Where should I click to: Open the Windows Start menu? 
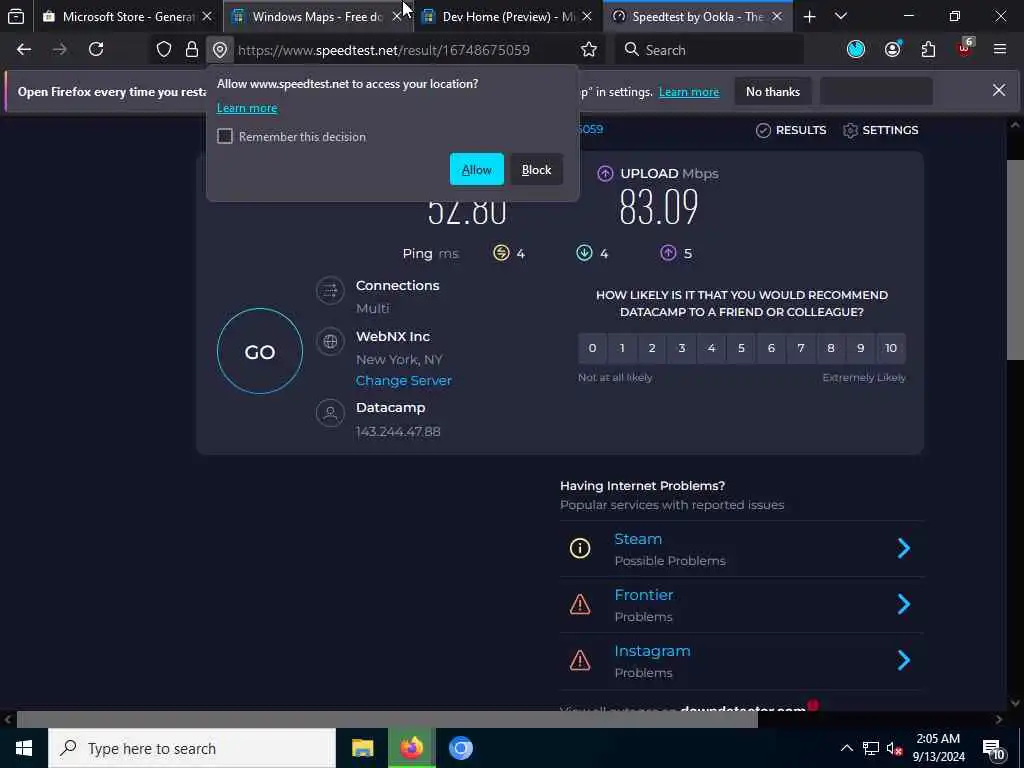(24, 748)
